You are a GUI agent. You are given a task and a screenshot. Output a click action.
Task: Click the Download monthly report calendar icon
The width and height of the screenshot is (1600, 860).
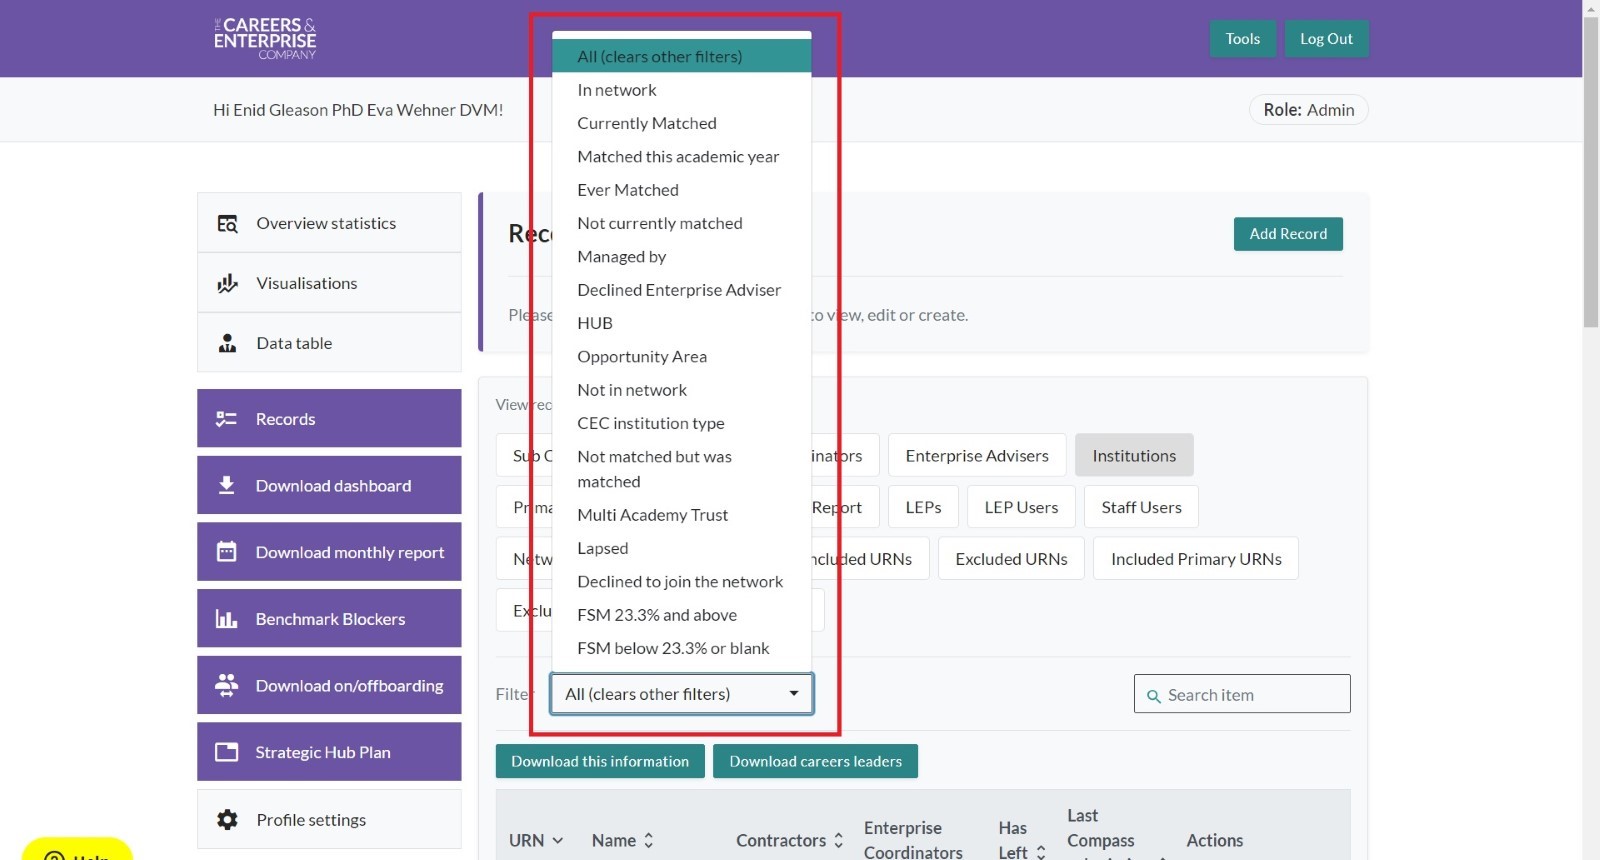pos(227,552)
